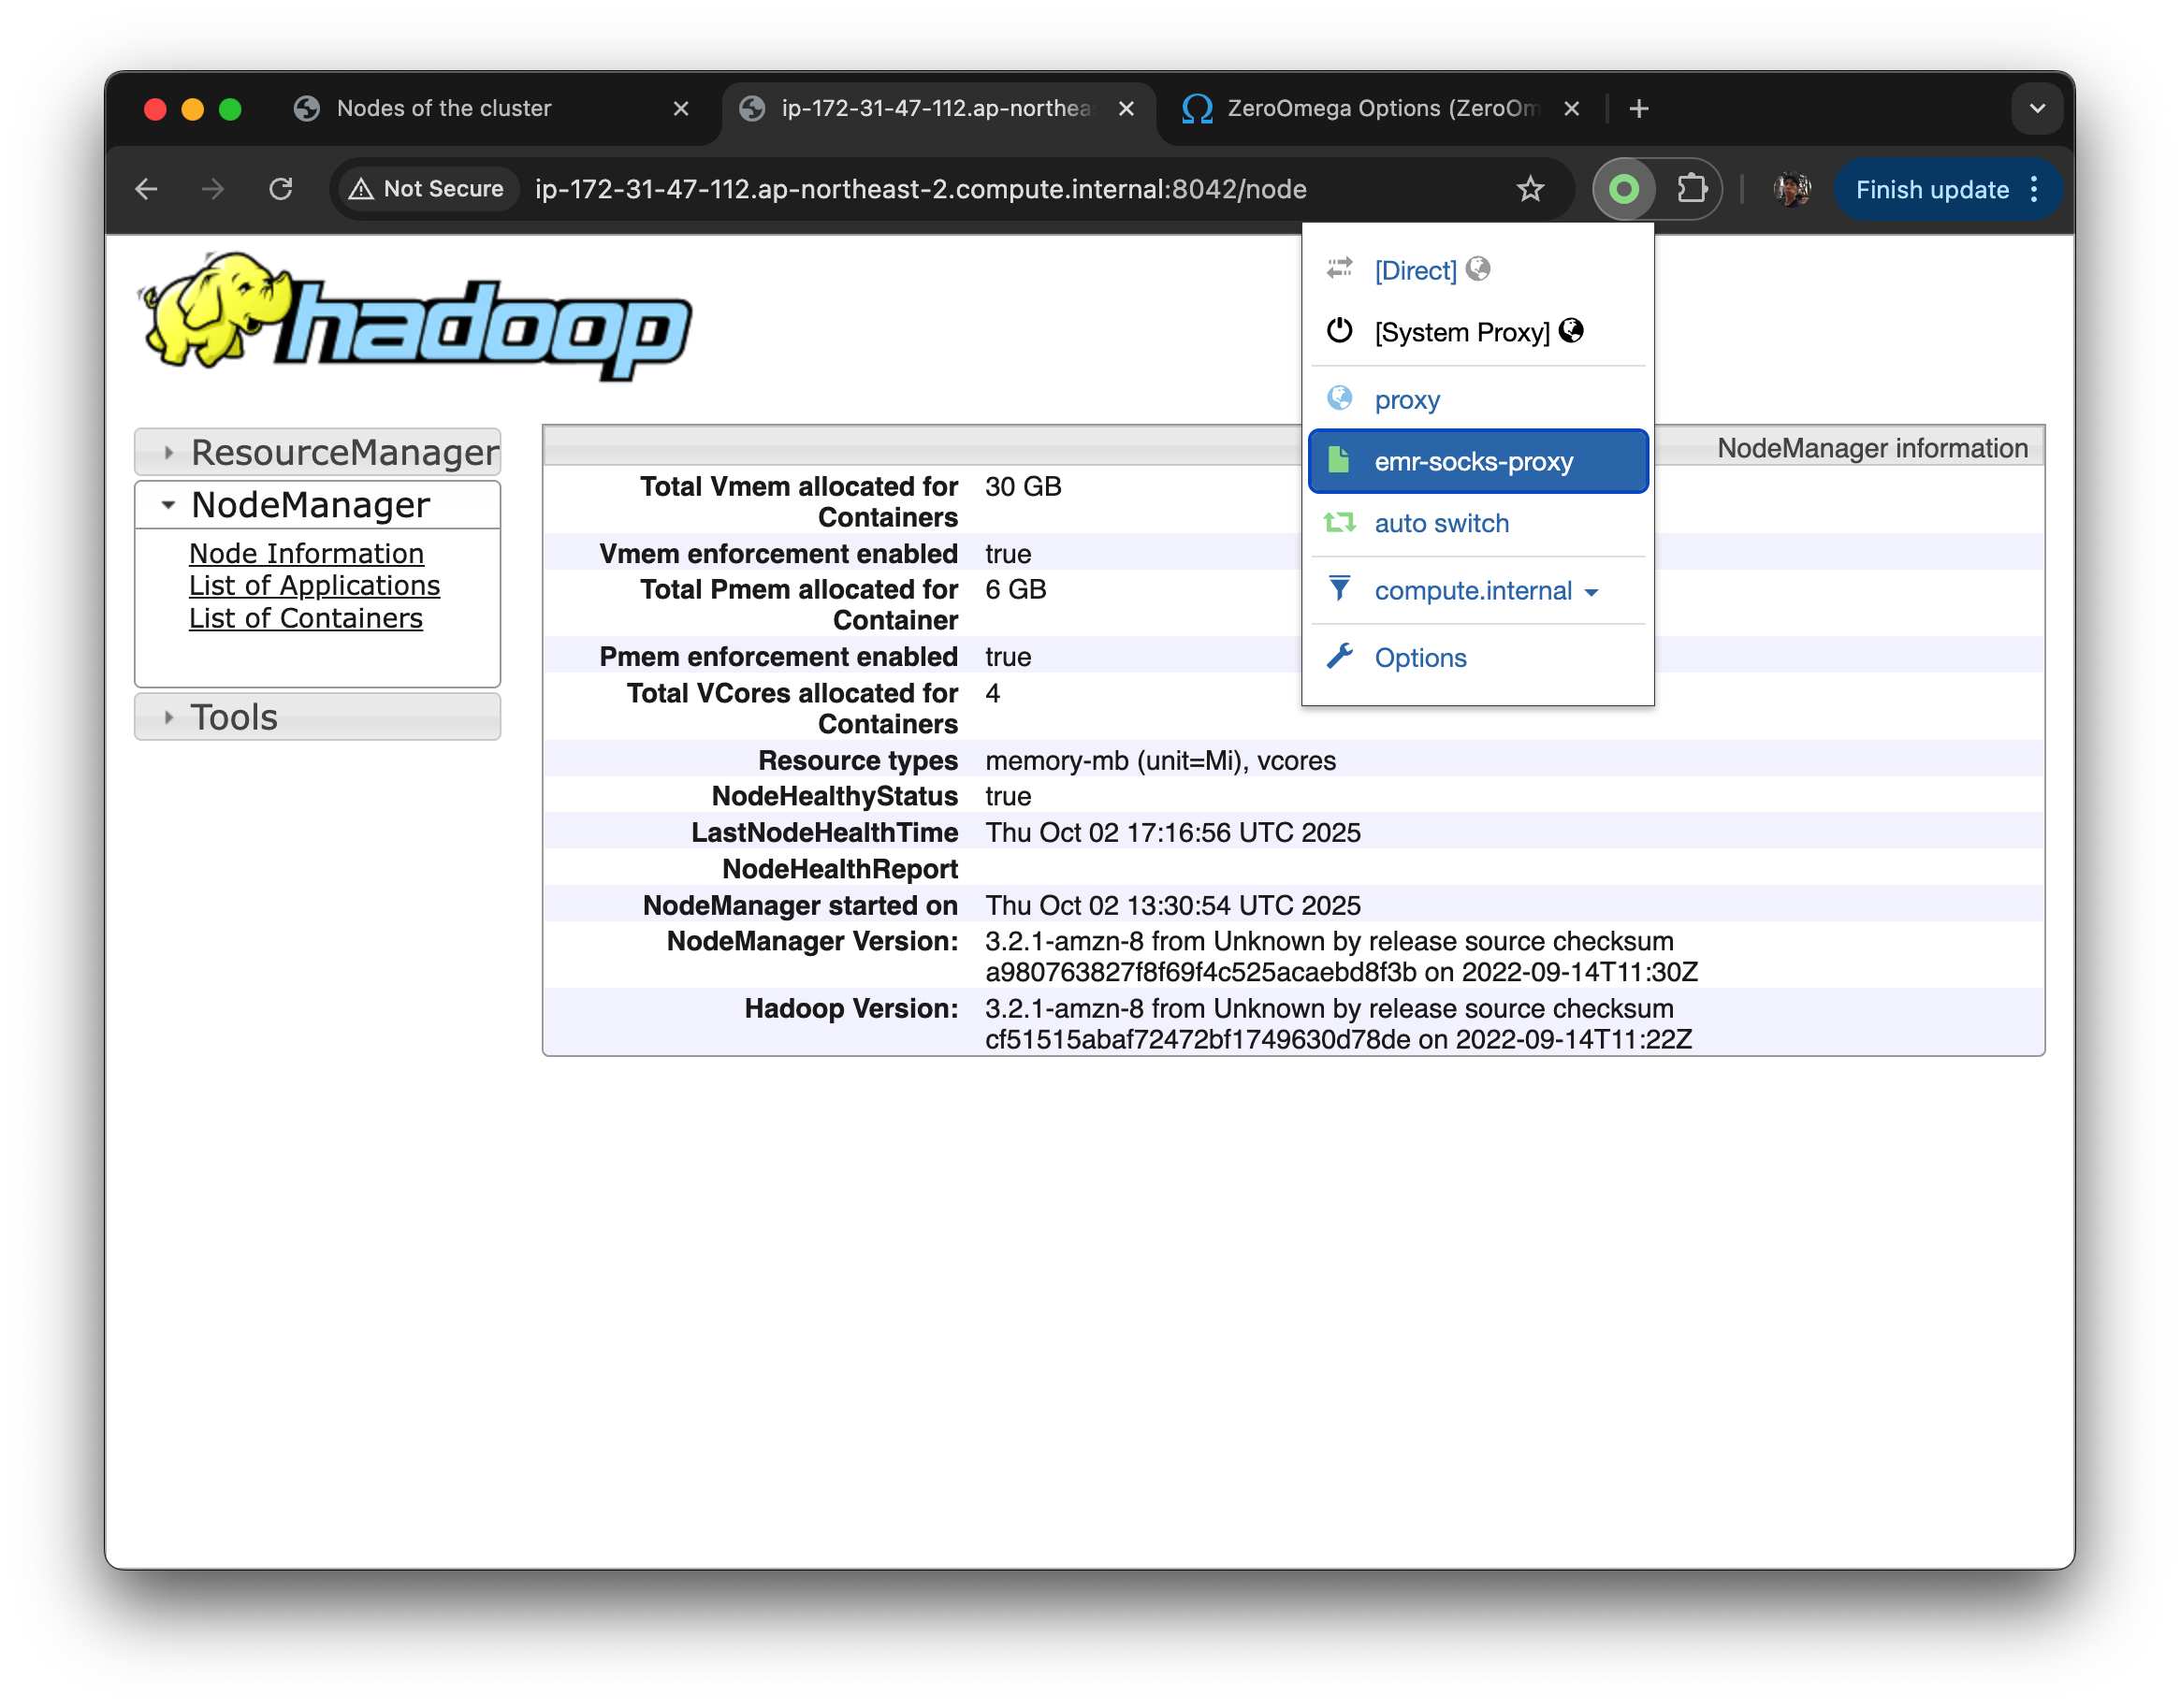Viewport: 2180px width, 1708px height.
Task: Choose the emr-socks-proxy menu entry
Action: coord(1473,462)
